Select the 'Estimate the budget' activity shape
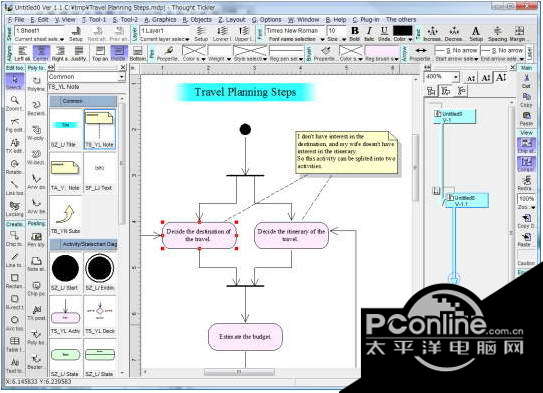This screenshot has width=543, height=393. click(x=245, y=337)
